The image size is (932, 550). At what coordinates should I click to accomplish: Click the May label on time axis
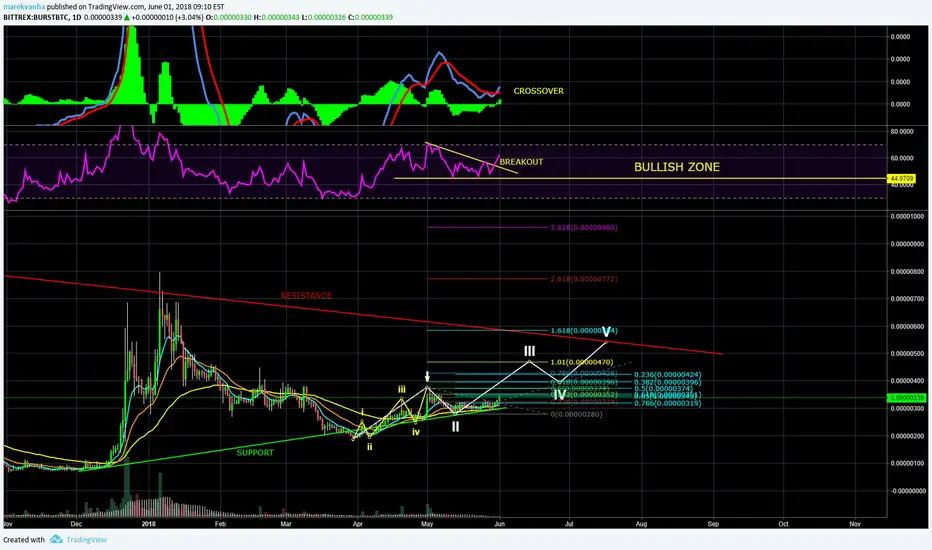pos(427,524)
